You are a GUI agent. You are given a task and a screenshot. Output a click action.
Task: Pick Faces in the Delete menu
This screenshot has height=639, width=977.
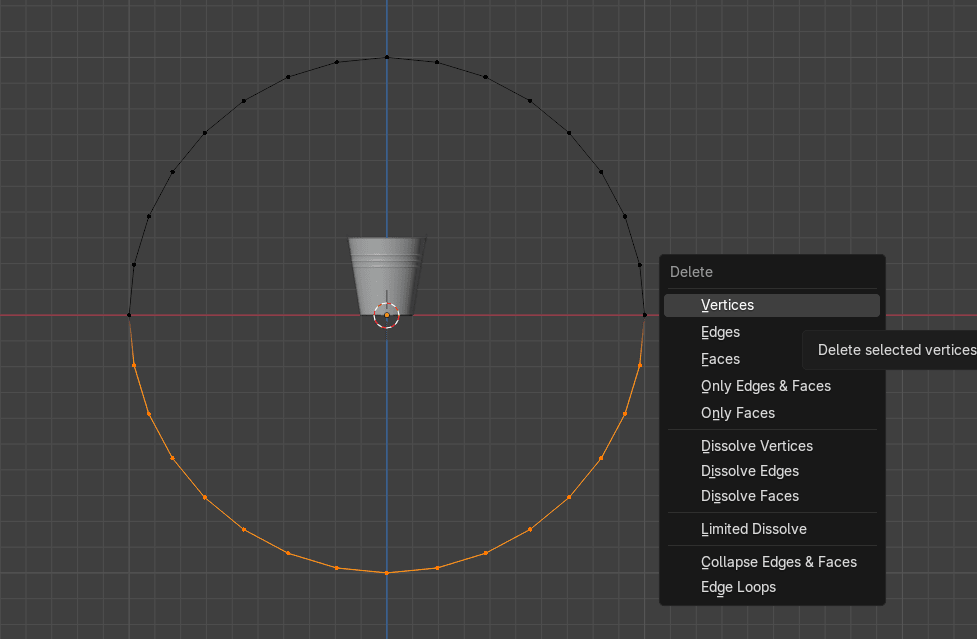(720, 359)
